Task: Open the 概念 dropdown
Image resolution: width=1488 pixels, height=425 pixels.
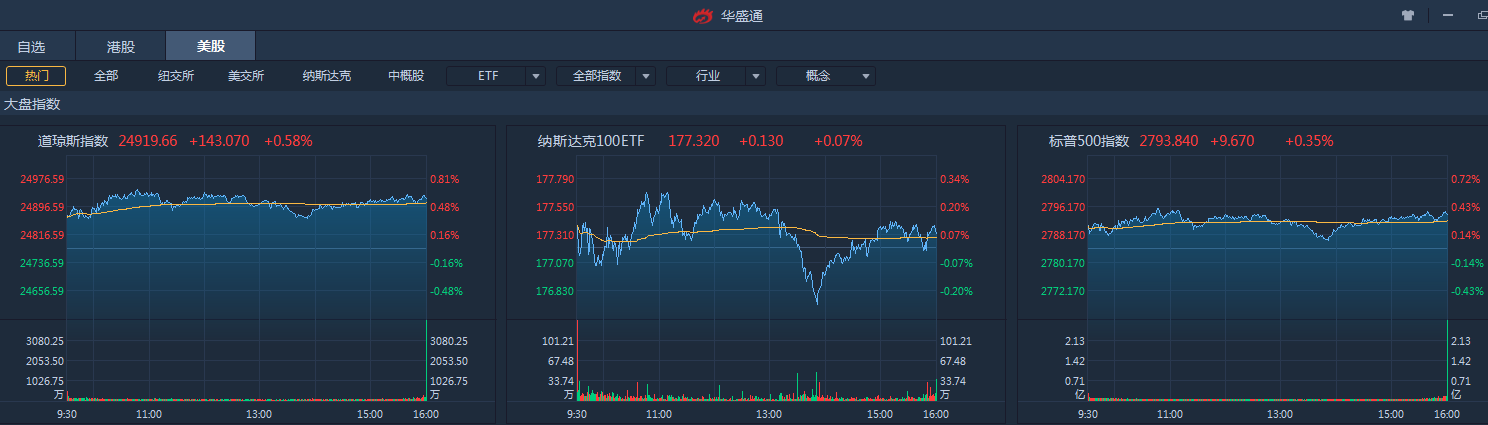Action: click(x=826, y=76)
